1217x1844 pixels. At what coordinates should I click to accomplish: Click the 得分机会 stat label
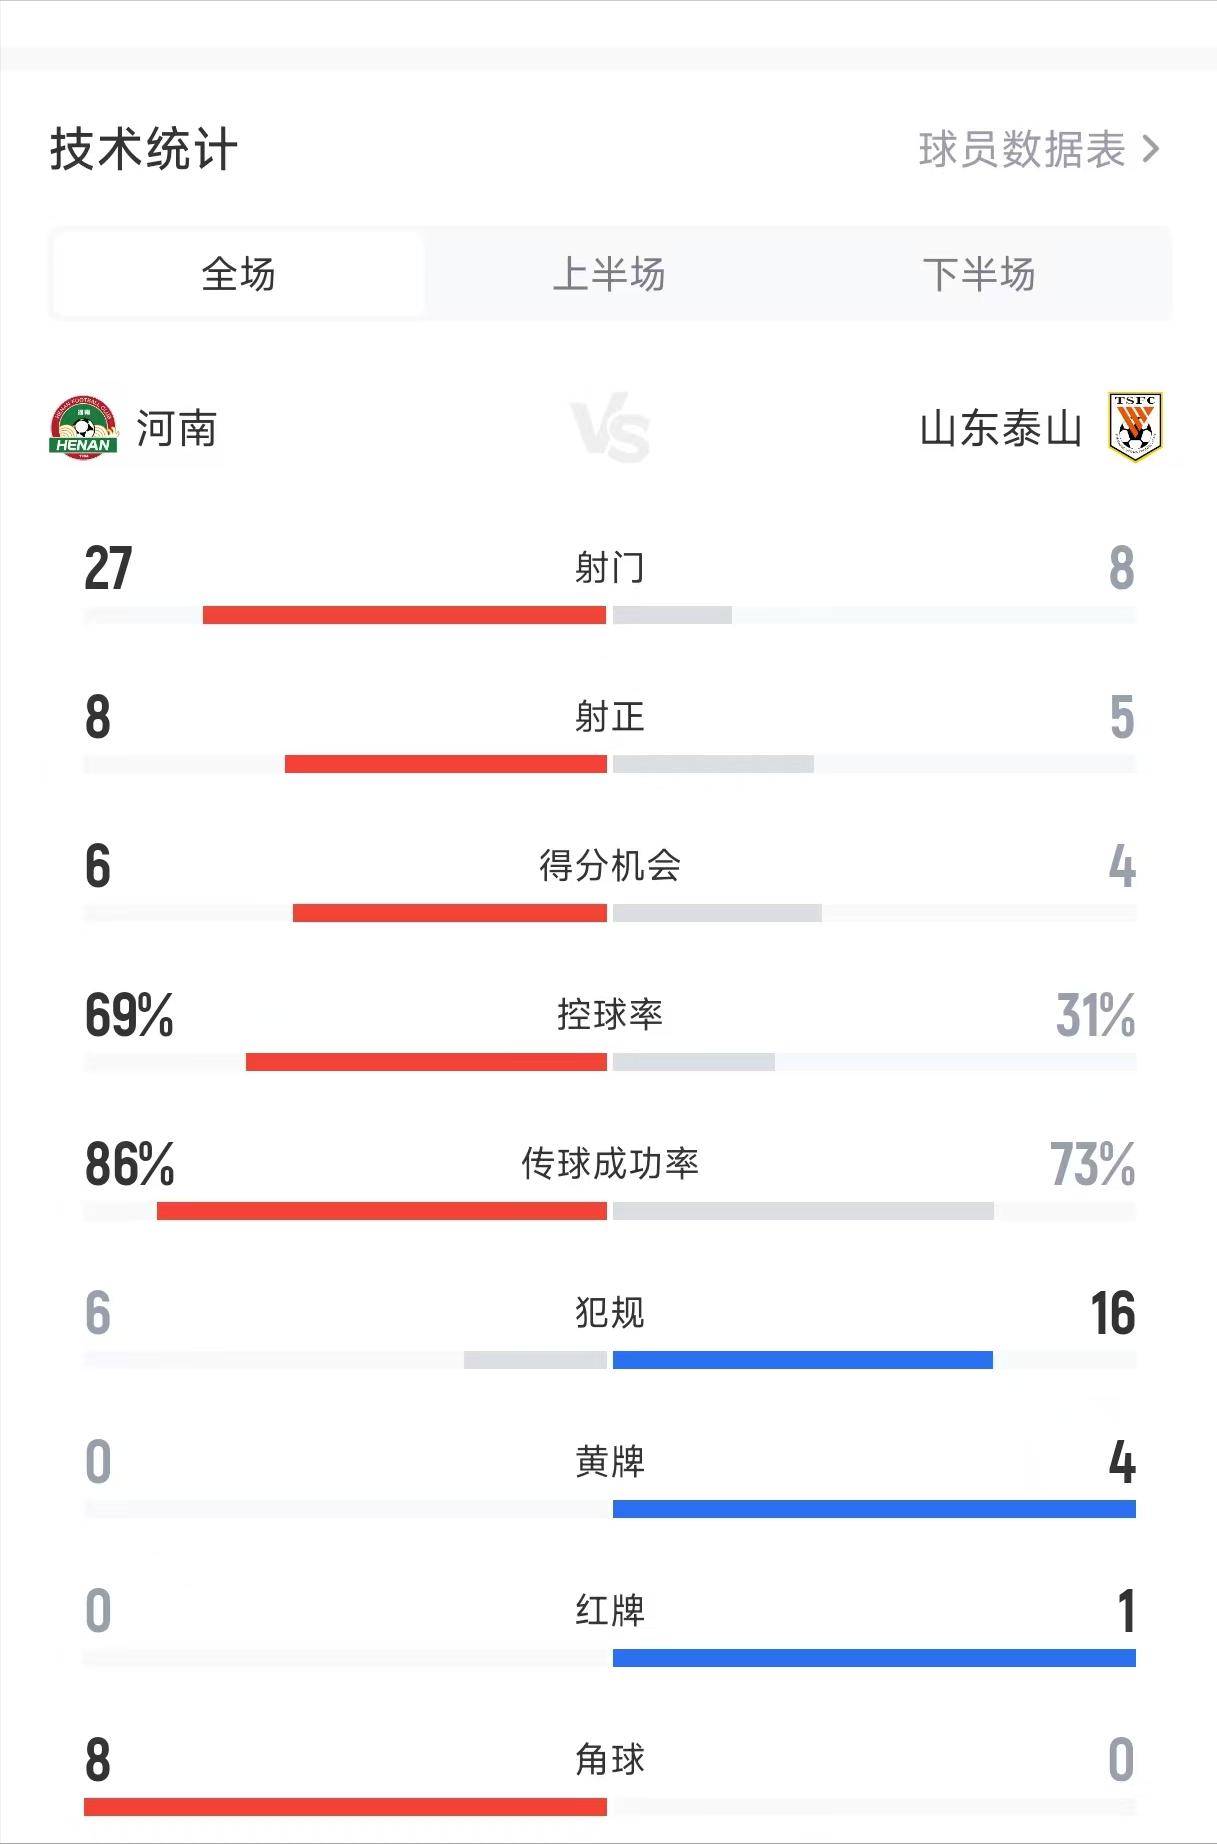609,865
